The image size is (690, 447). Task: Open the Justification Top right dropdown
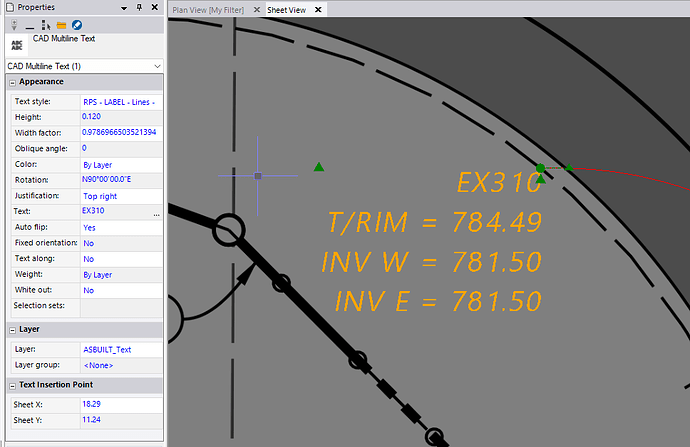[121, 196]
